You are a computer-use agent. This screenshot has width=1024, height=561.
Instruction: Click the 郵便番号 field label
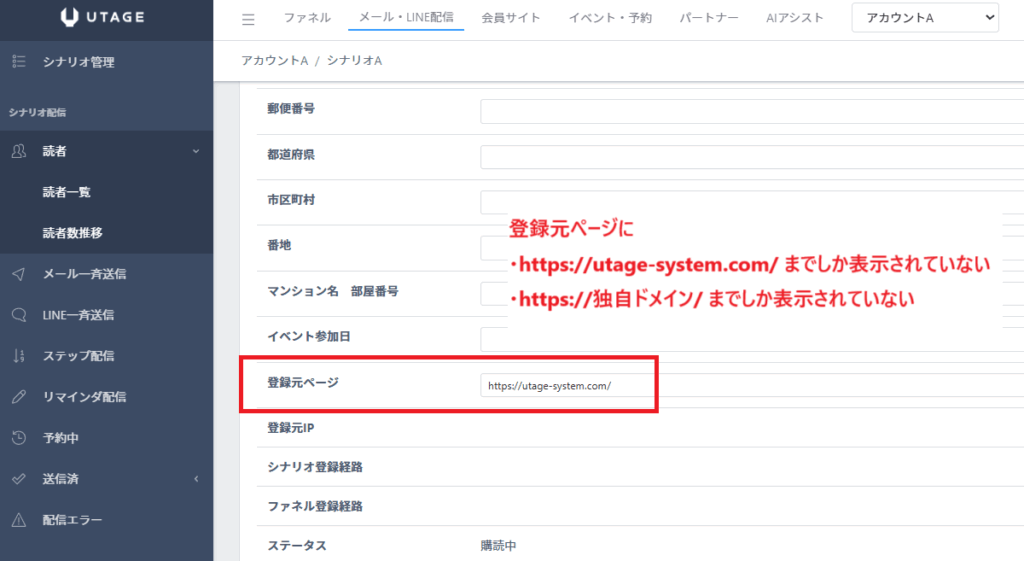pyautogui.click(x=291, y=108)
